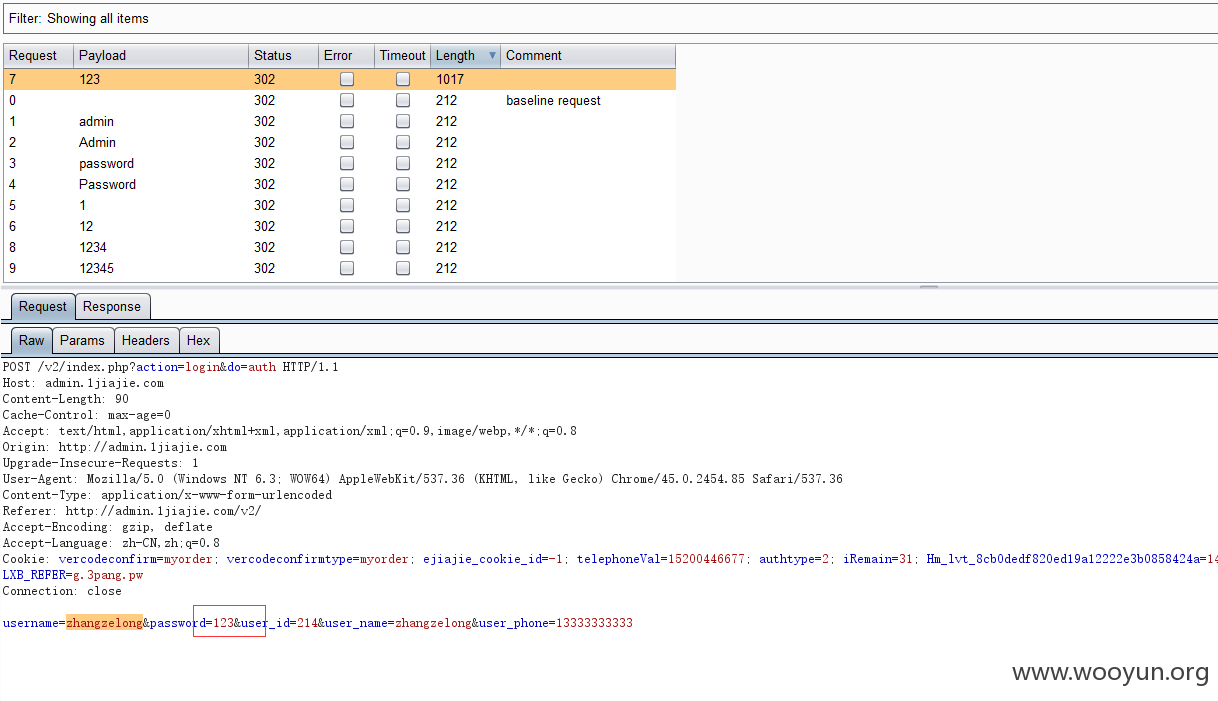Click the Referer header line

[132, 511]
